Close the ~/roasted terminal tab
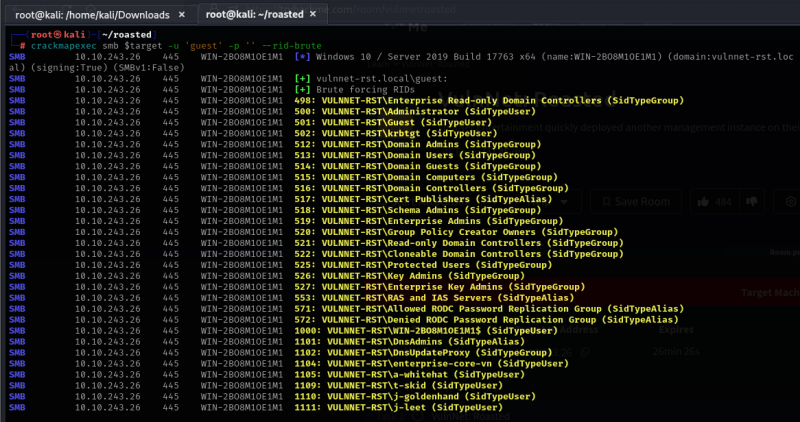 click(x=313, y=14)
